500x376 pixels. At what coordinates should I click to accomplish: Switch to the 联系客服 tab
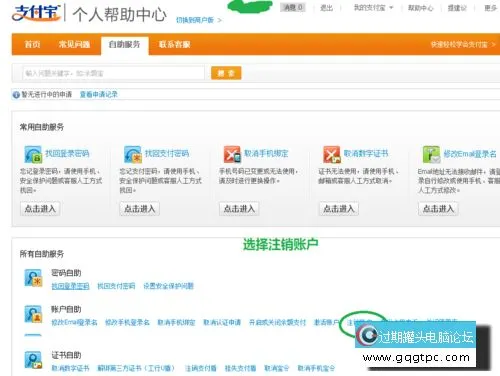click(x=174, y=44)
